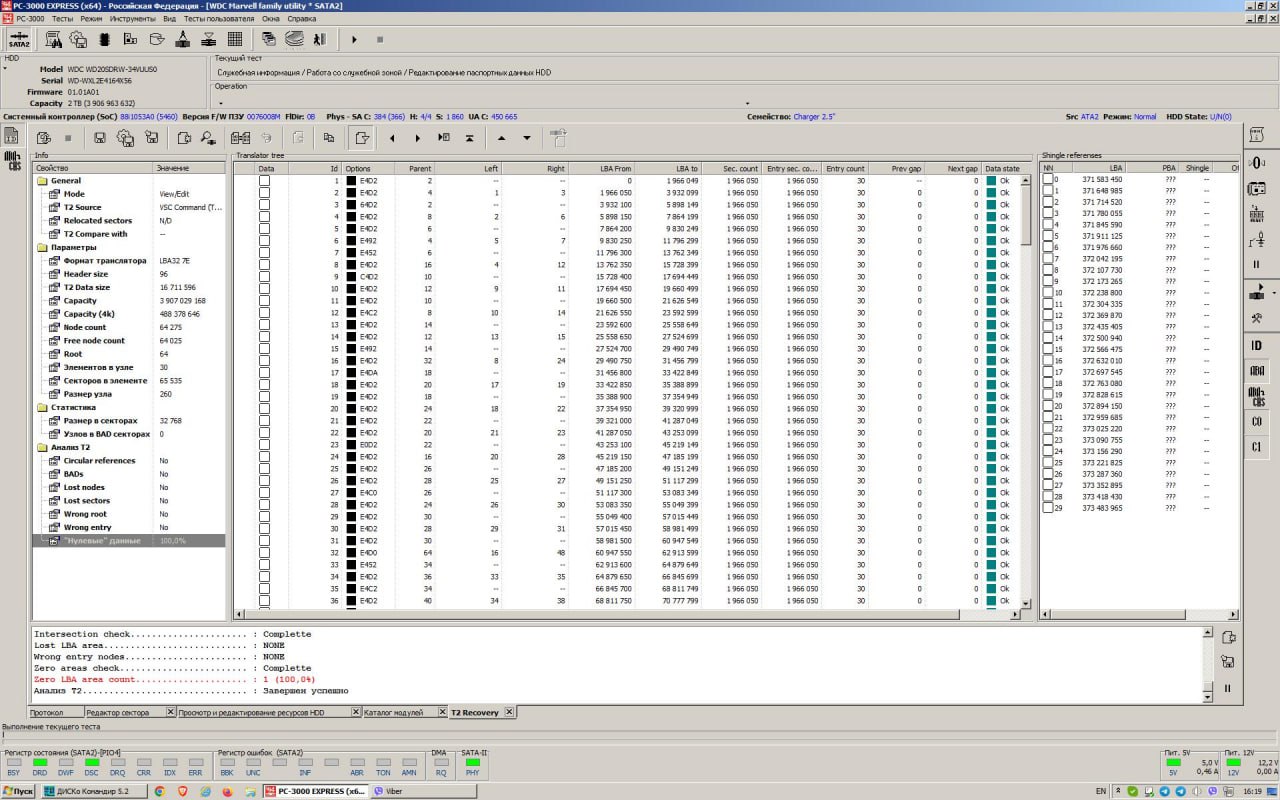Open the Пуск start button

click(18, 791)
